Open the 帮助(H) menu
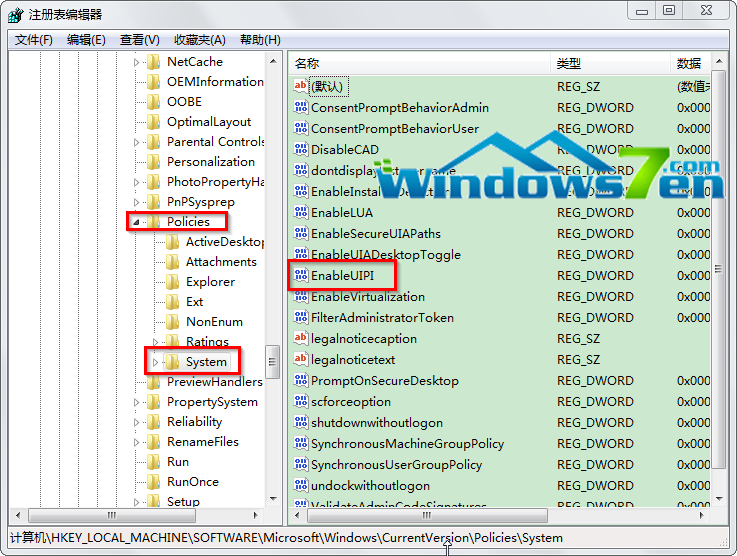 pos(260,39)
